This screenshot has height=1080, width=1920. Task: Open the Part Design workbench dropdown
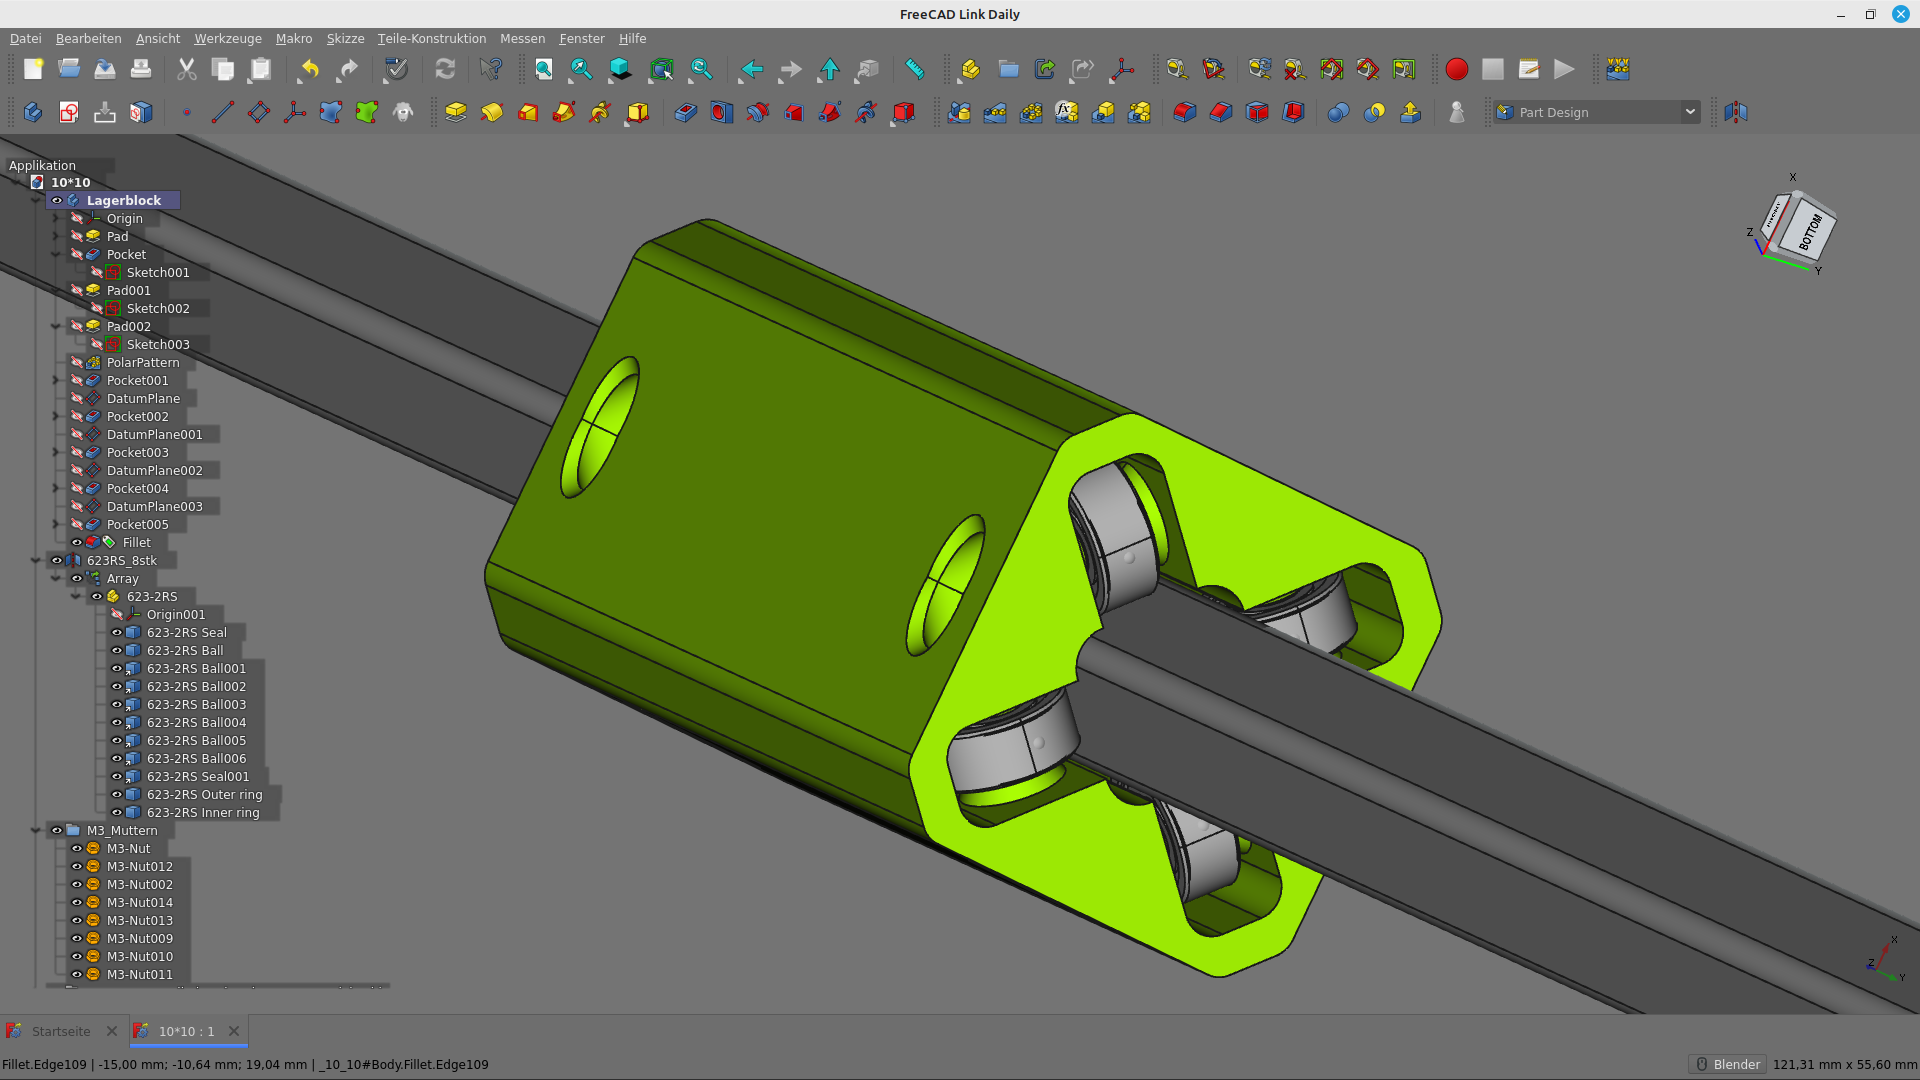pos(1597,112)
